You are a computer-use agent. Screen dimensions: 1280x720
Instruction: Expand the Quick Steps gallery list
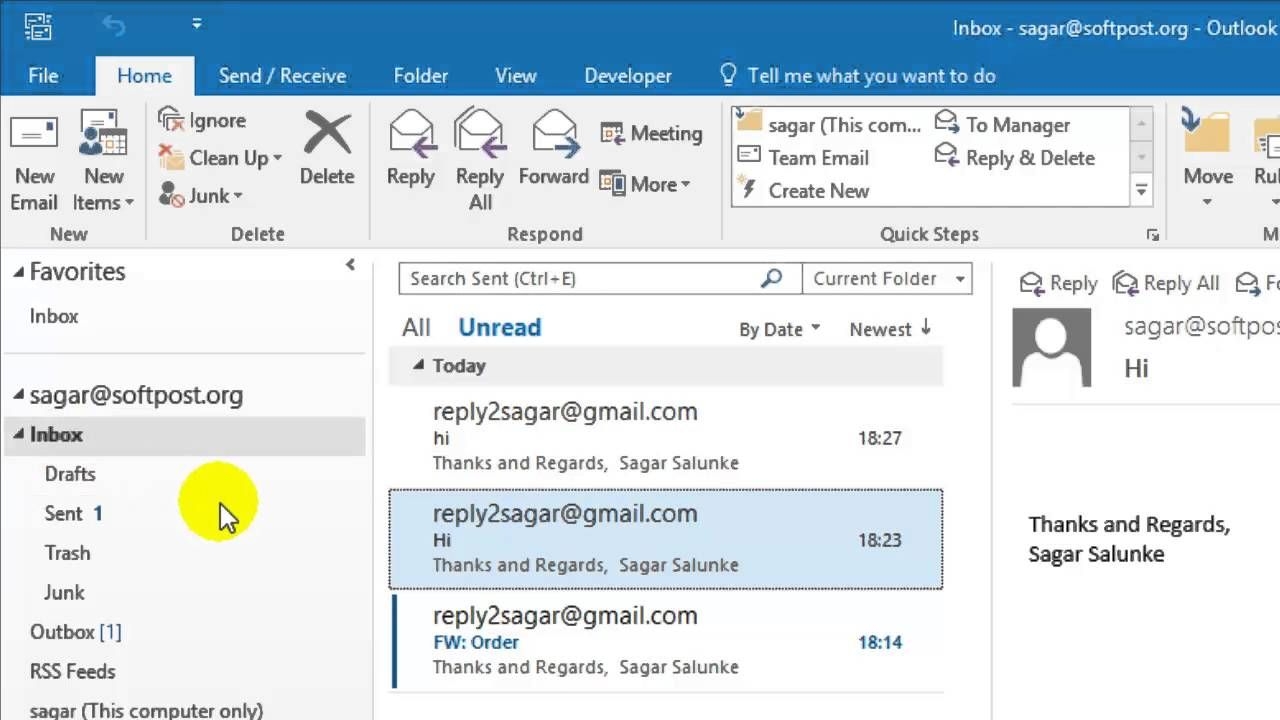(1141, 189)
